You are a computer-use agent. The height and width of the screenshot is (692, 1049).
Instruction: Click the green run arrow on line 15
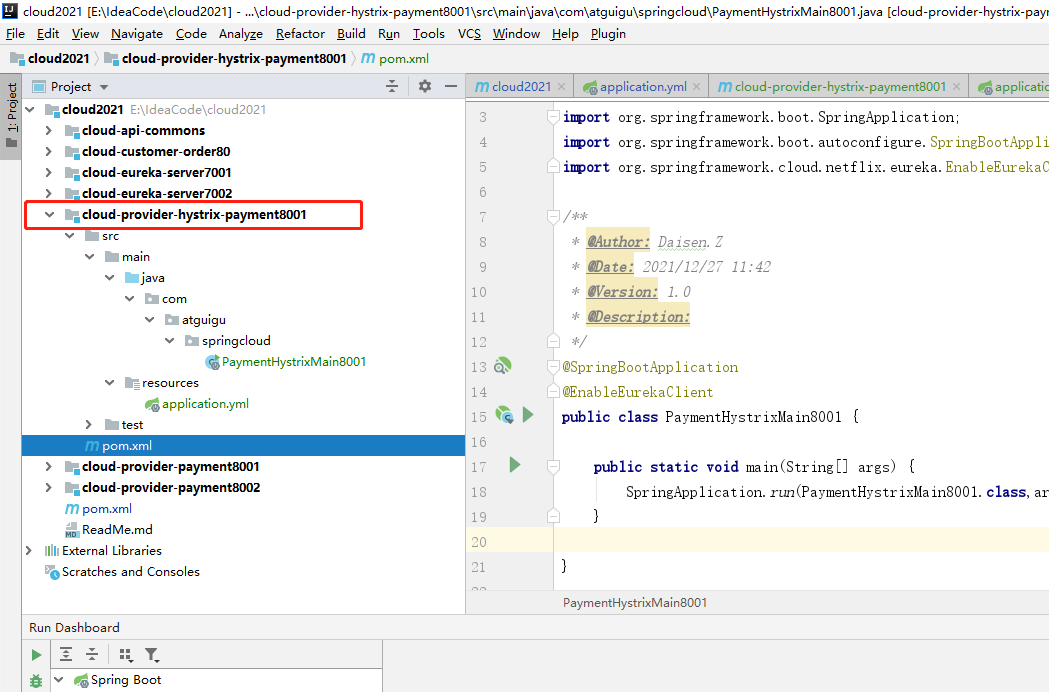(528, 416)
